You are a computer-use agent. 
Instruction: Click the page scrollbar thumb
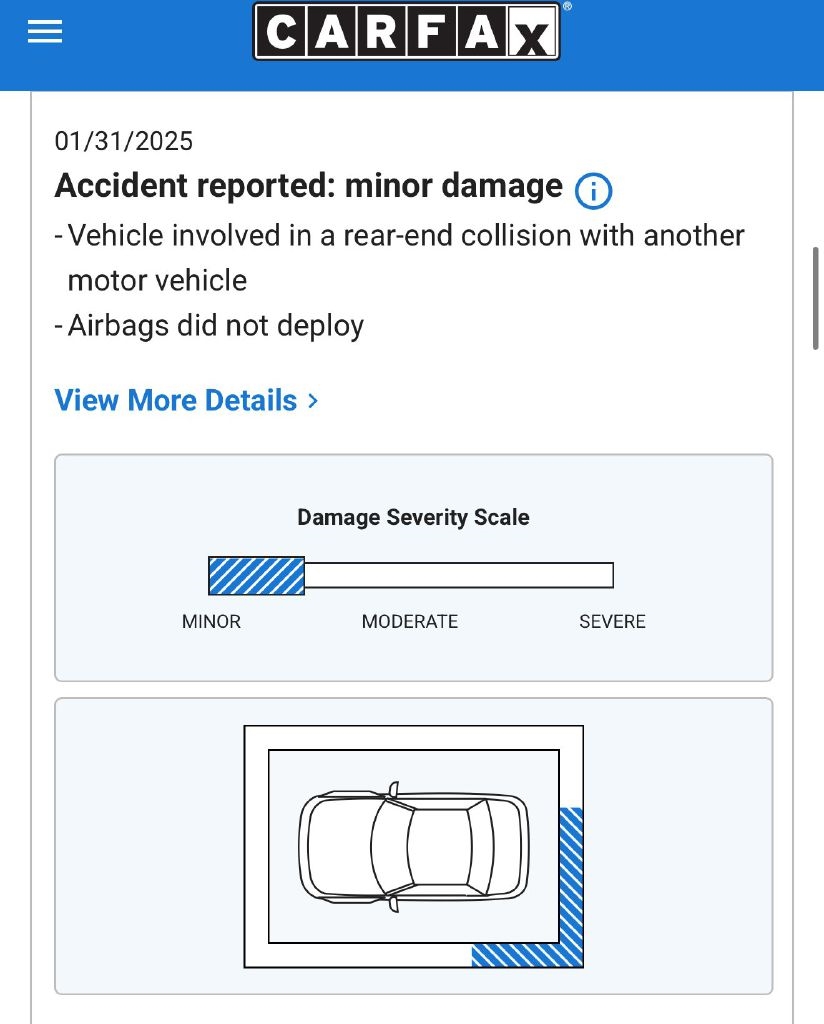pos(816,297)
